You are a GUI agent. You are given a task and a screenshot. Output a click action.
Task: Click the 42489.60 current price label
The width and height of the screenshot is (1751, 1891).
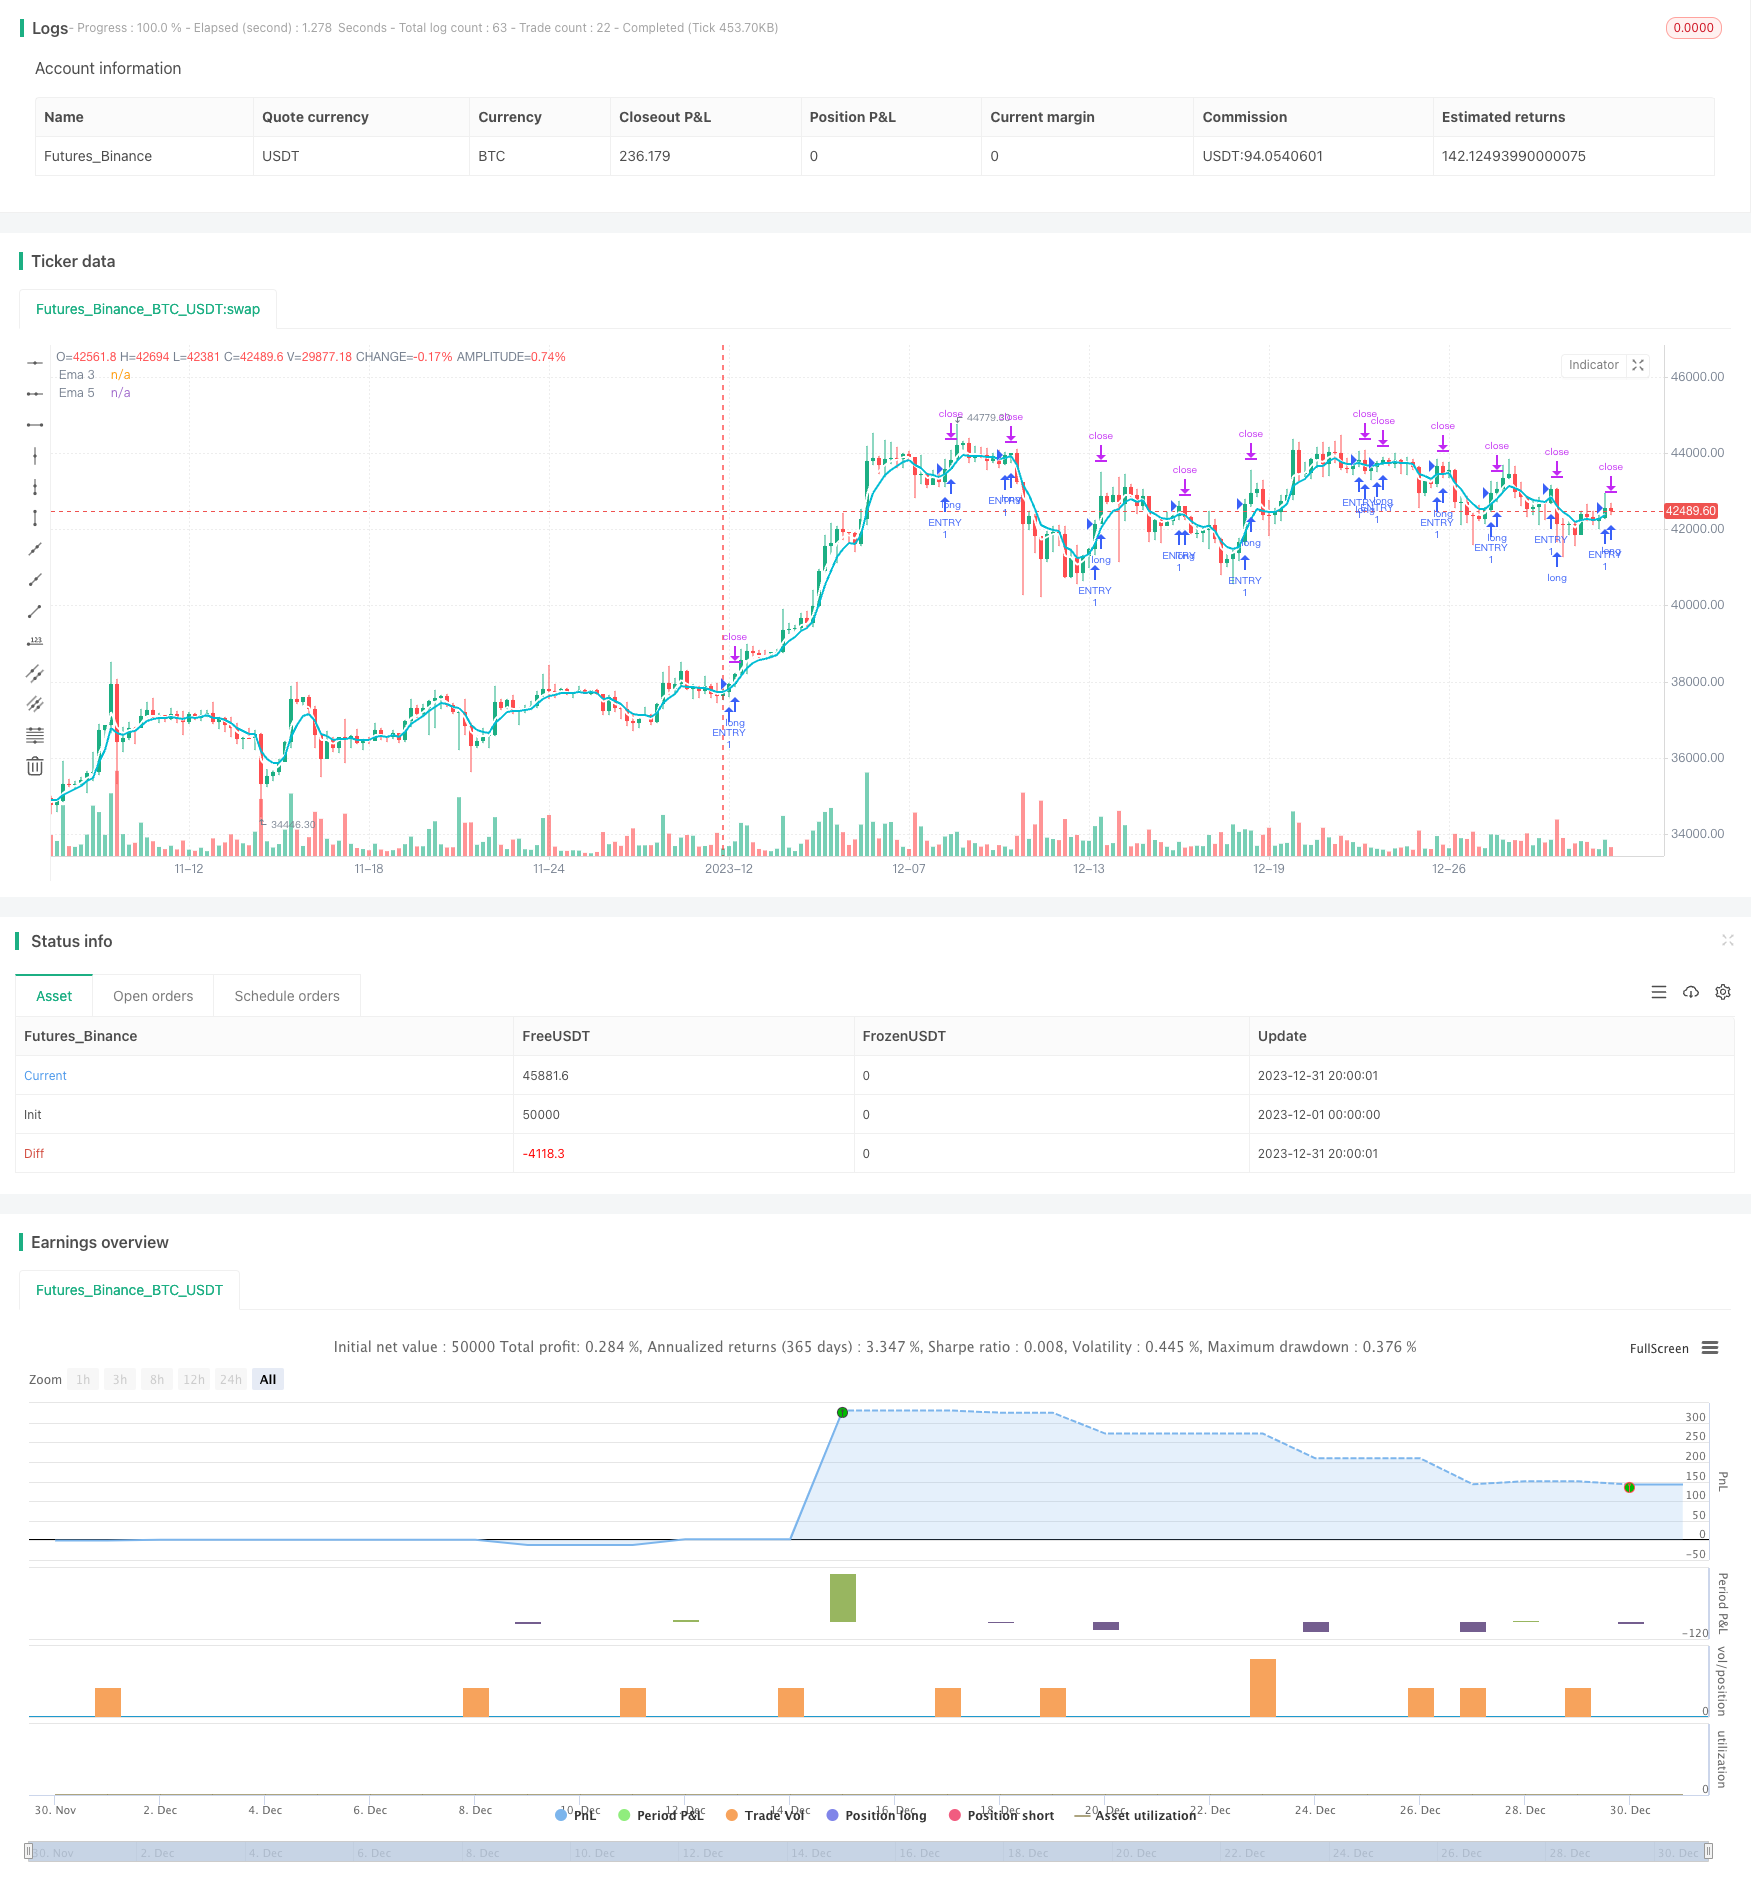1690,511
